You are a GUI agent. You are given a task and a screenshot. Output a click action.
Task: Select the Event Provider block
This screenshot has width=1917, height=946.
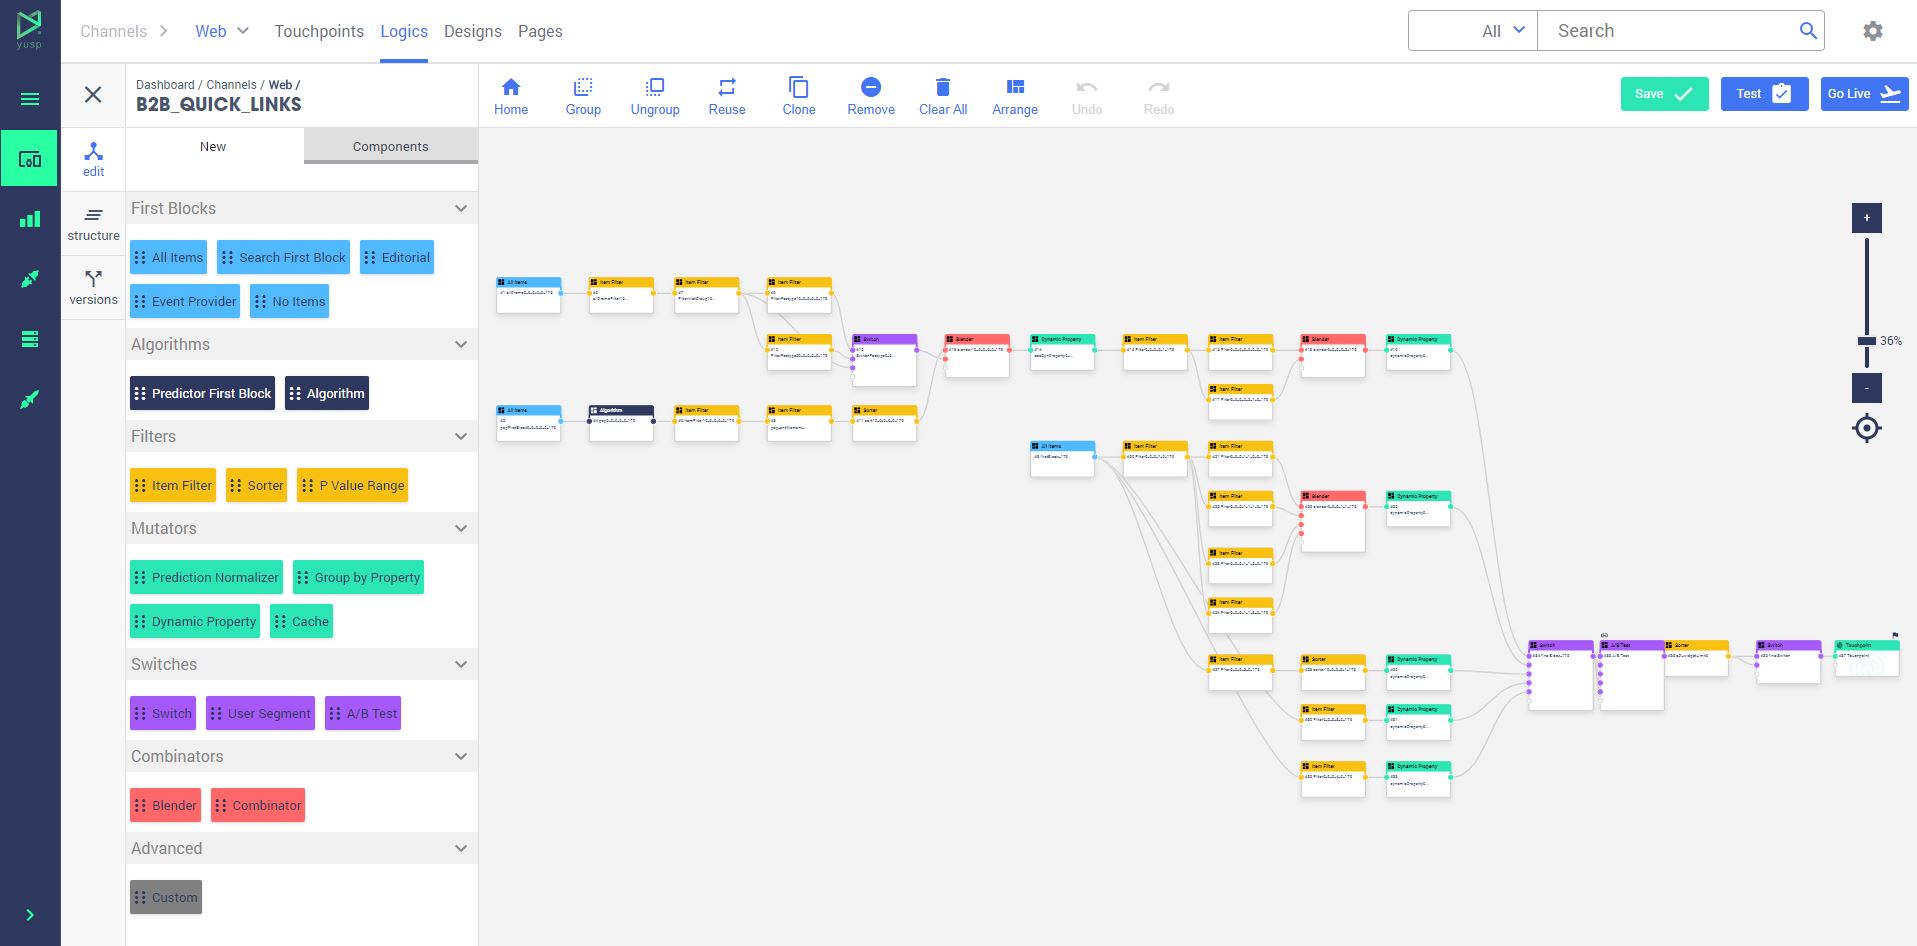[x=185, y=301]
